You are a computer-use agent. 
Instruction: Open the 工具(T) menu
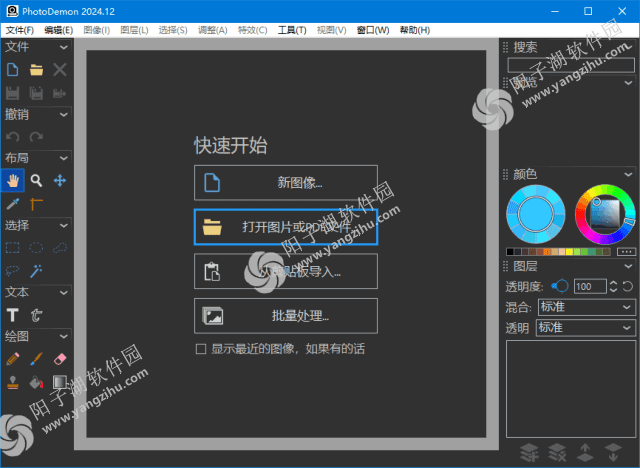(x=292, y=30)
